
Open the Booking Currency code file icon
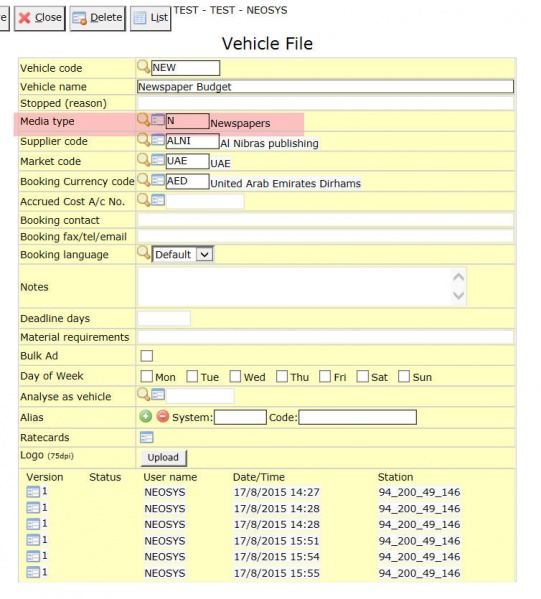pos(158,180)
